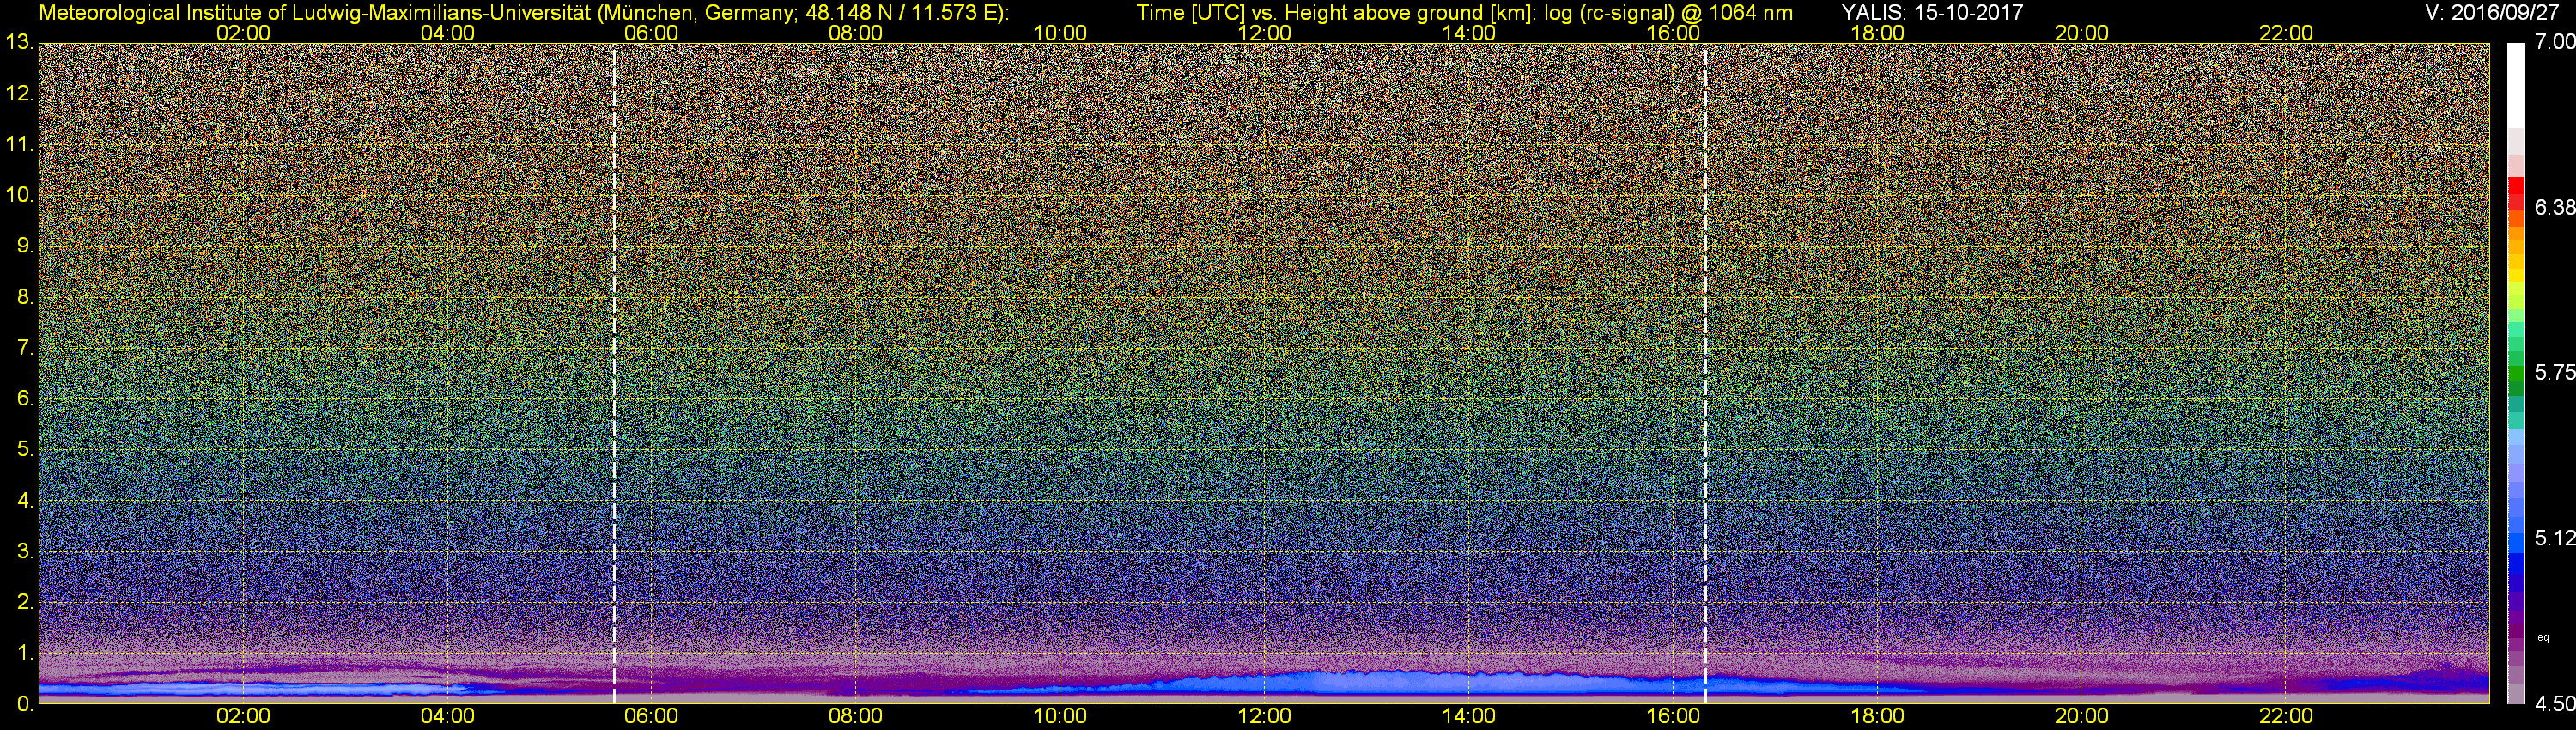Click the white dashed line near 05:40 UTC
The height and width of the screenshot is (730, 2576).
coord(614,370)
